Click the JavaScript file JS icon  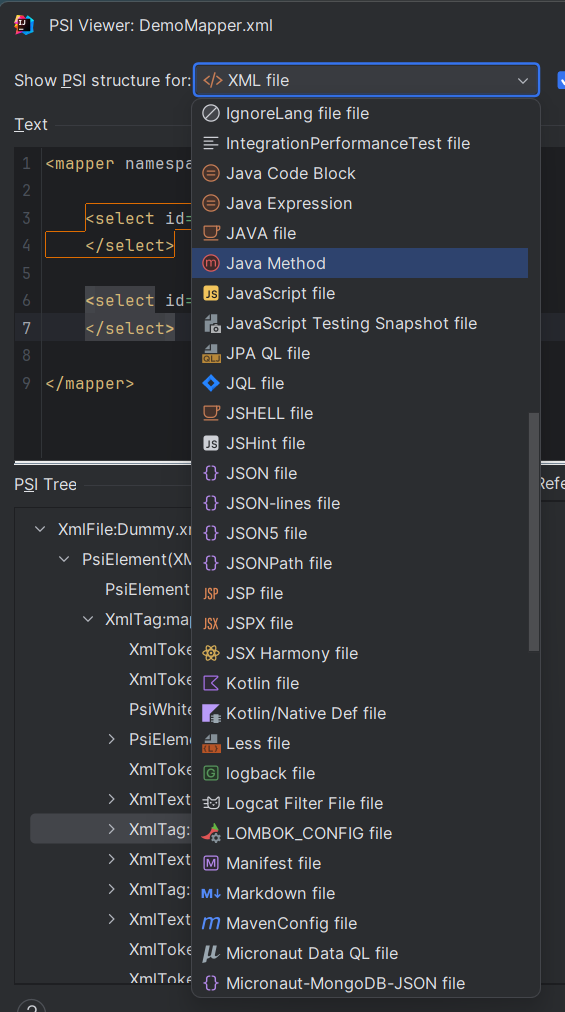coord(211,294)
